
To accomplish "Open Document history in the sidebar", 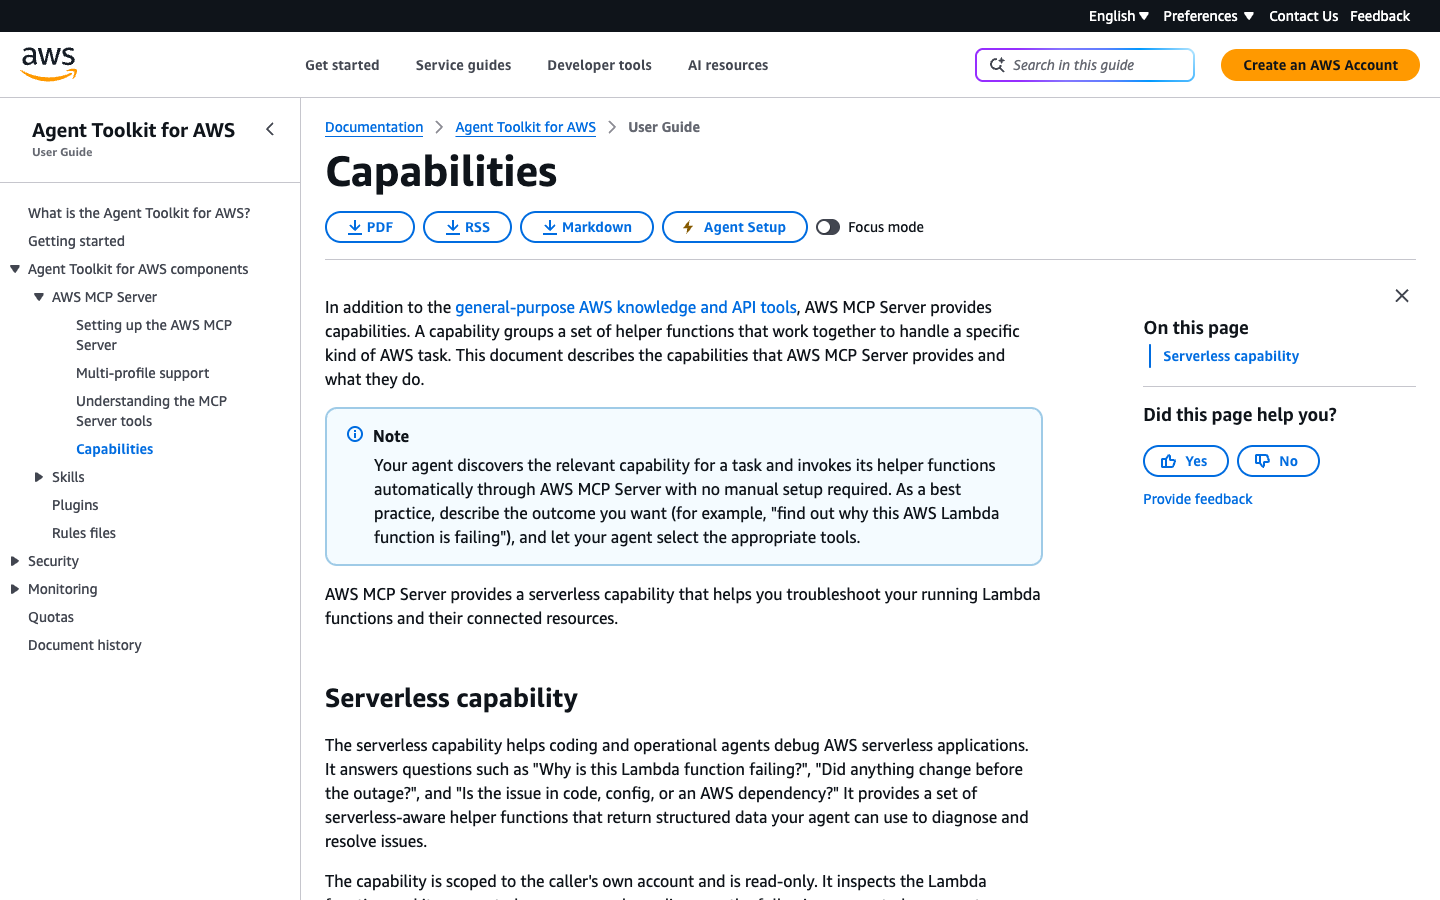I will coord(85,645).
